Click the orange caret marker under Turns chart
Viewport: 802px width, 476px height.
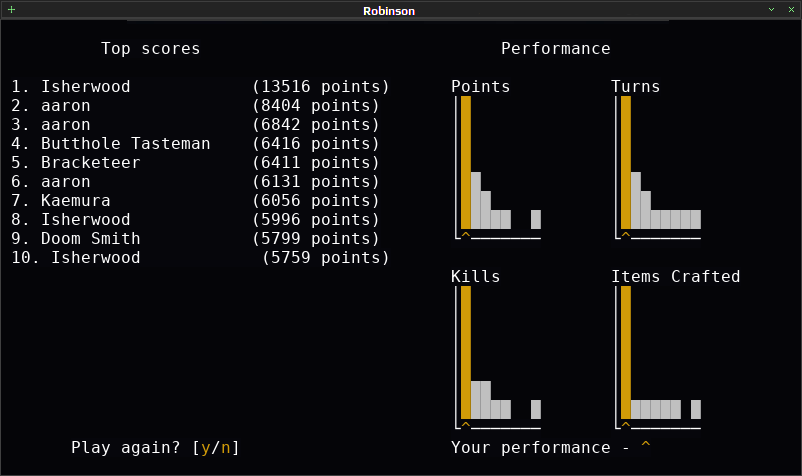[x=626, y=235]
